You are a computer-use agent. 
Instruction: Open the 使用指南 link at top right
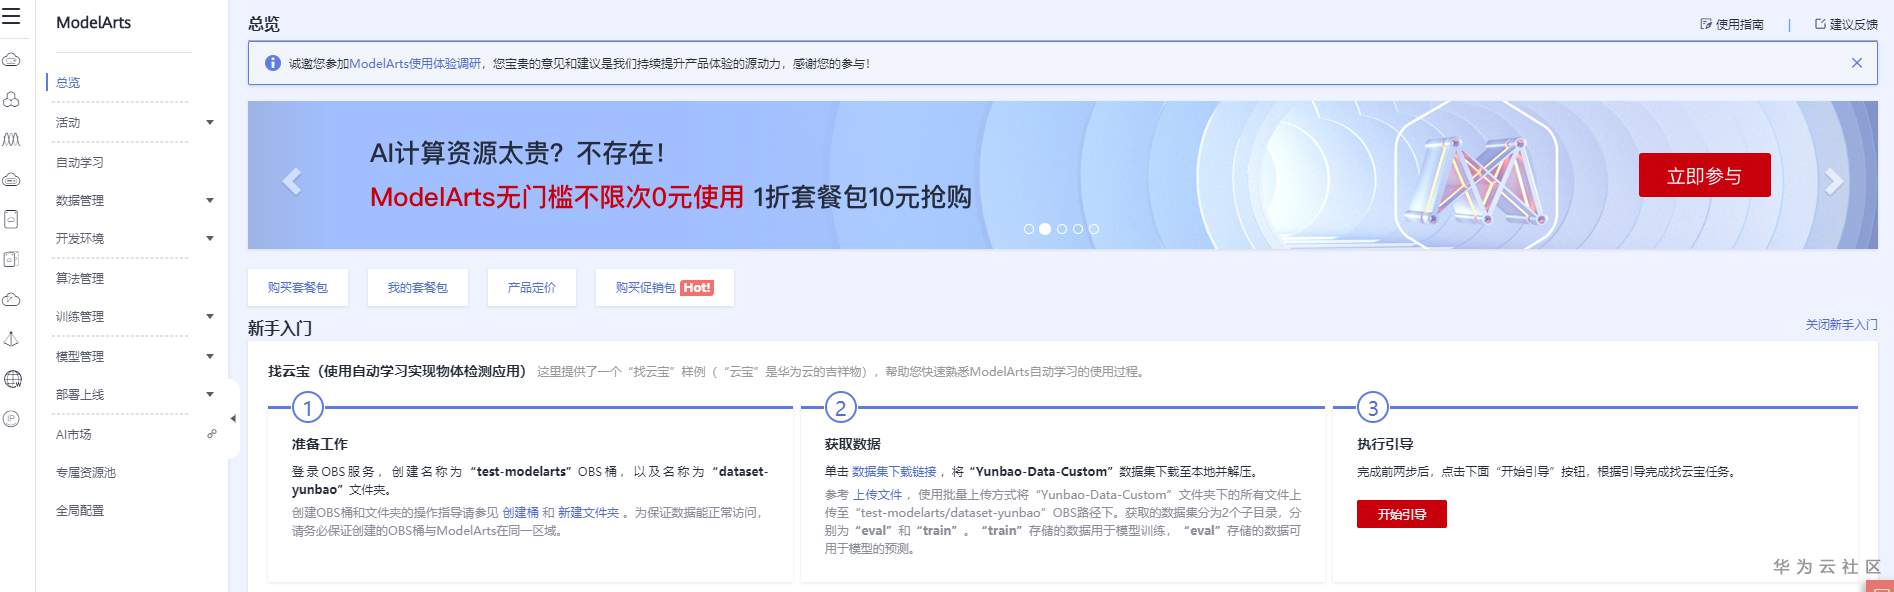coord(1732,24)
